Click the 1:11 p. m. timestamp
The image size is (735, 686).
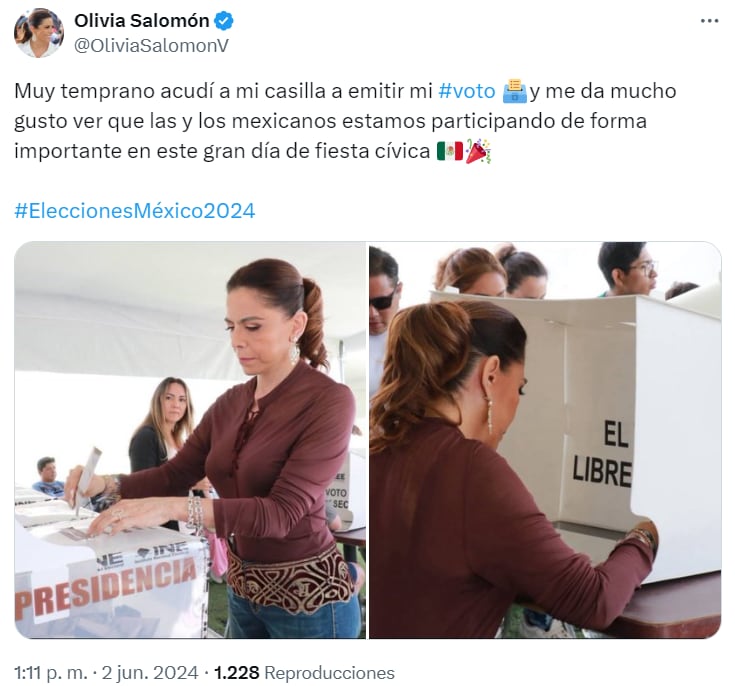(x=51, y=673)
